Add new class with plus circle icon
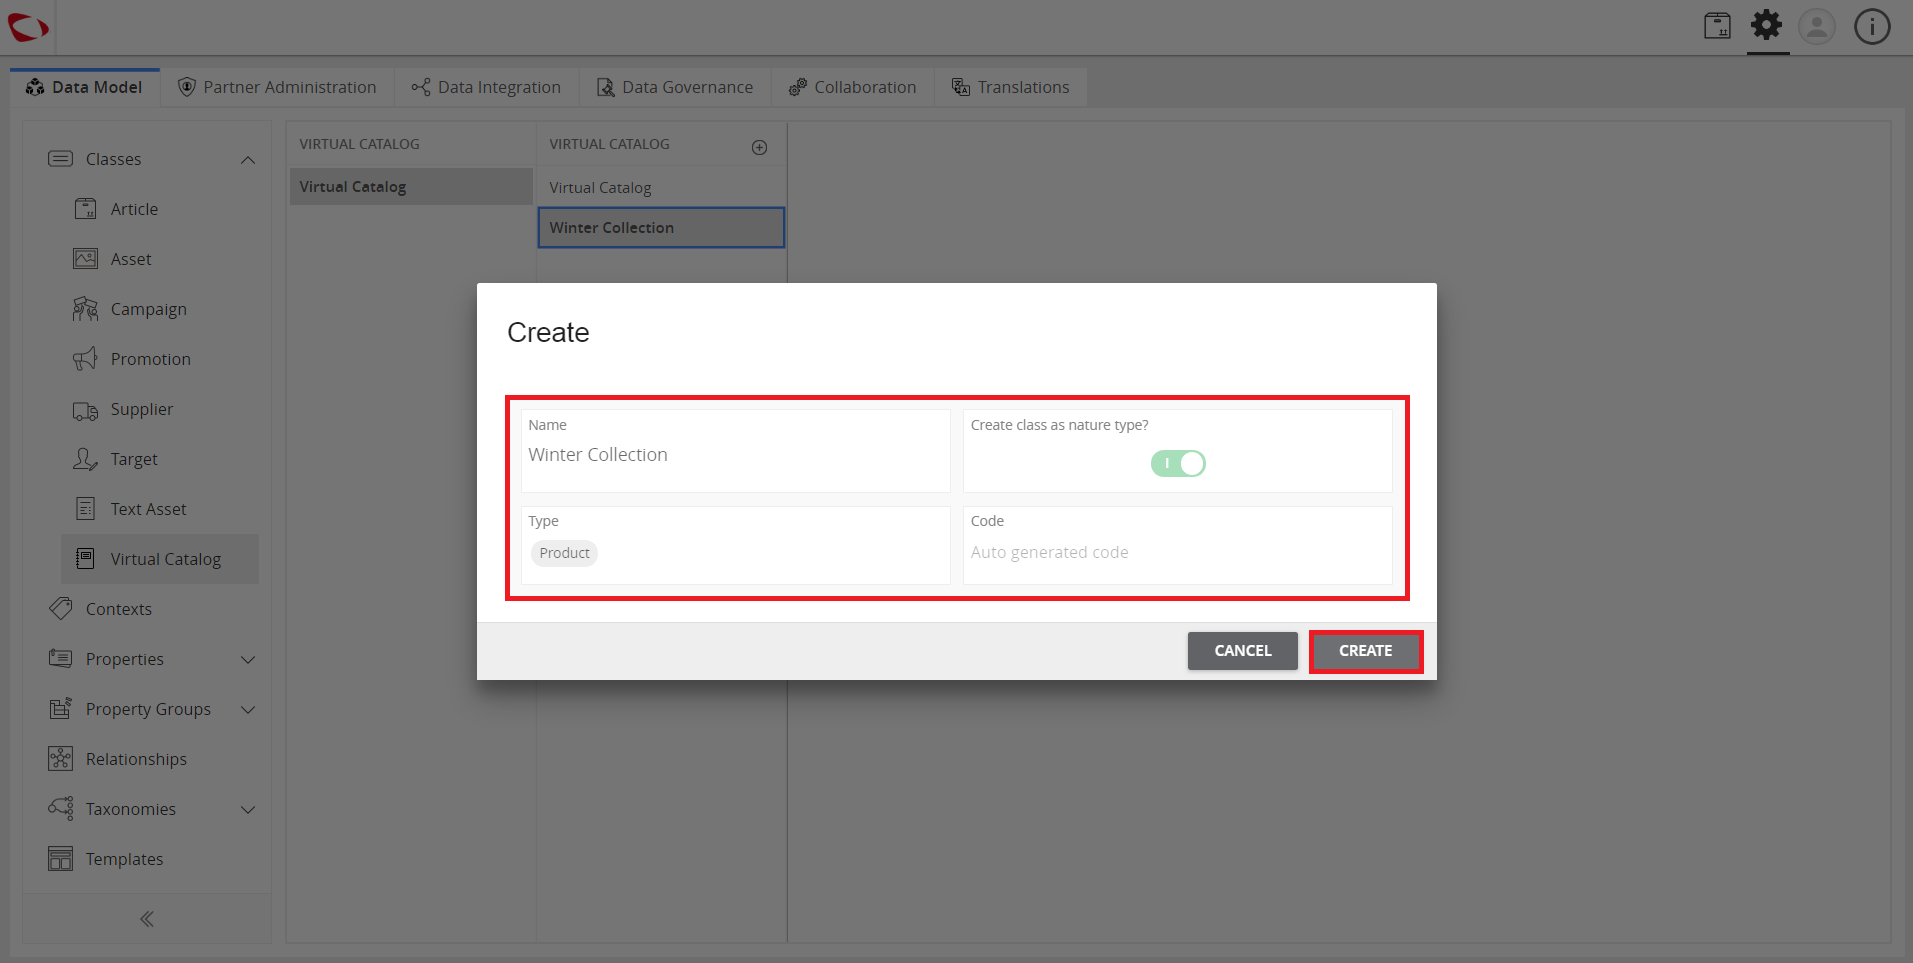Screen dimensions: 1913x963 click(760, 147)
